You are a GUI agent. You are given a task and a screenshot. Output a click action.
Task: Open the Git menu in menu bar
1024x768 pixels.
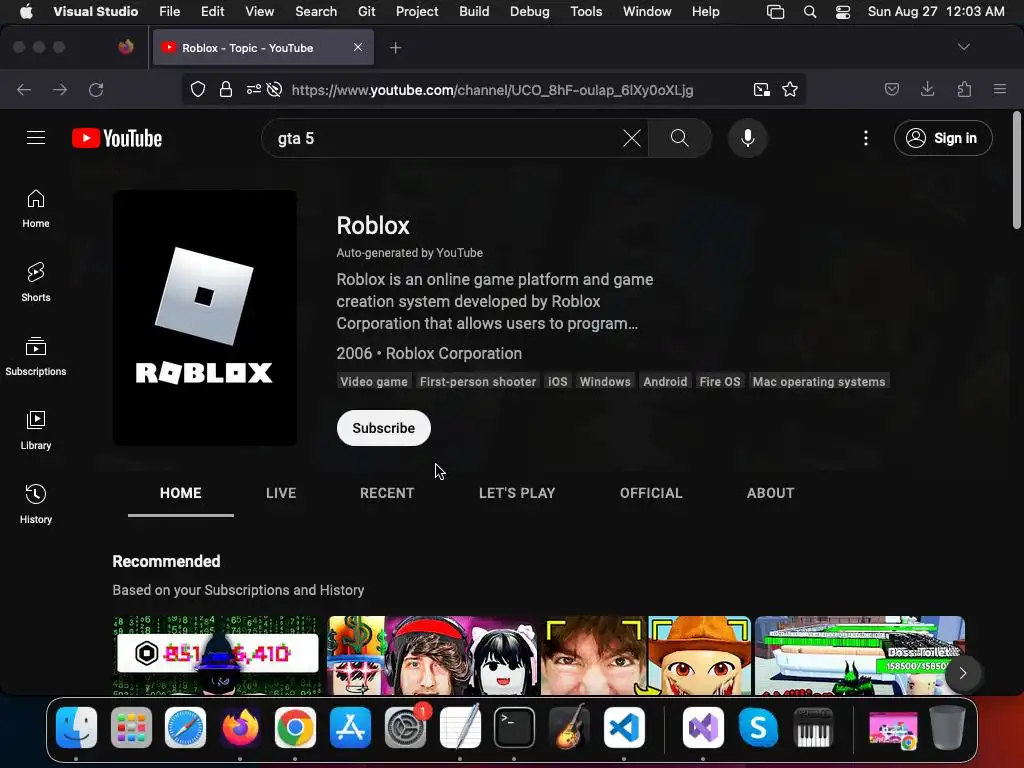click(366, 12)
